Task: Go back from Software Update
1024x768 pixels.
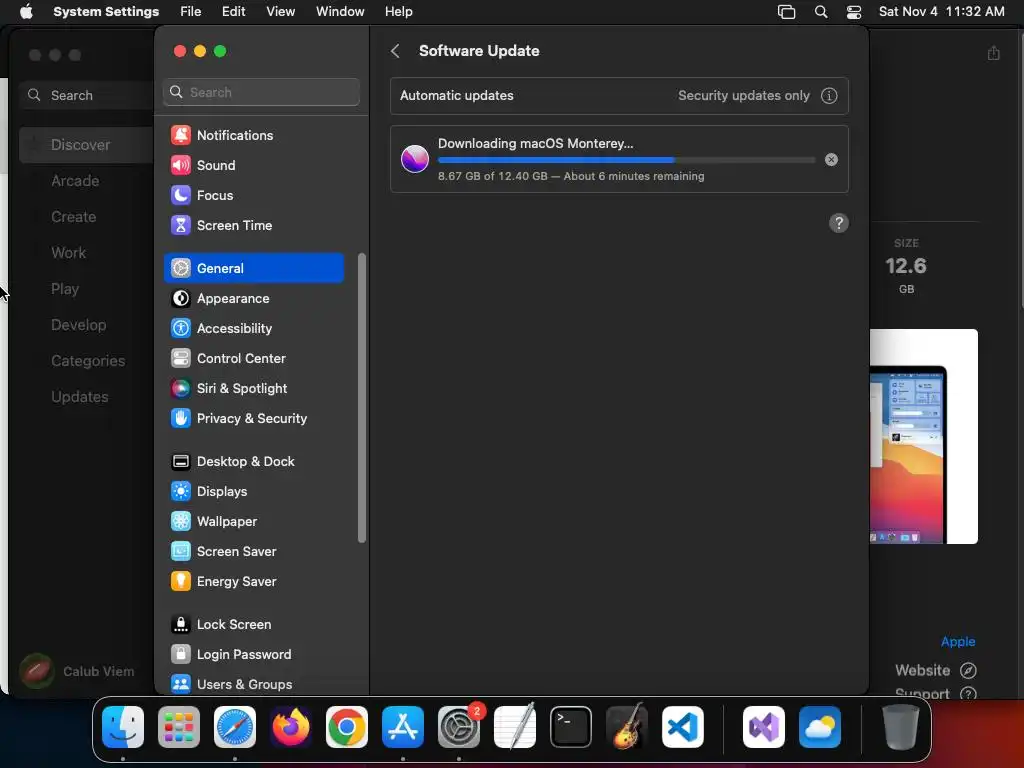Action: pyautogui.click(x=395, y=51)
